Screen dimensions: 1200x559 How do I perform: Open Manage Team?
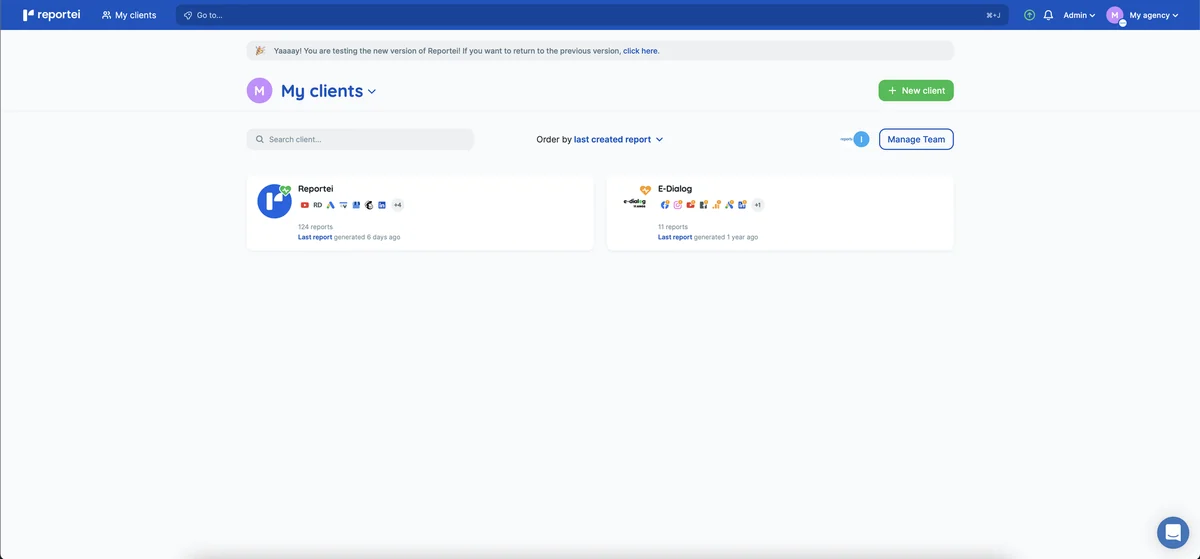916,139
